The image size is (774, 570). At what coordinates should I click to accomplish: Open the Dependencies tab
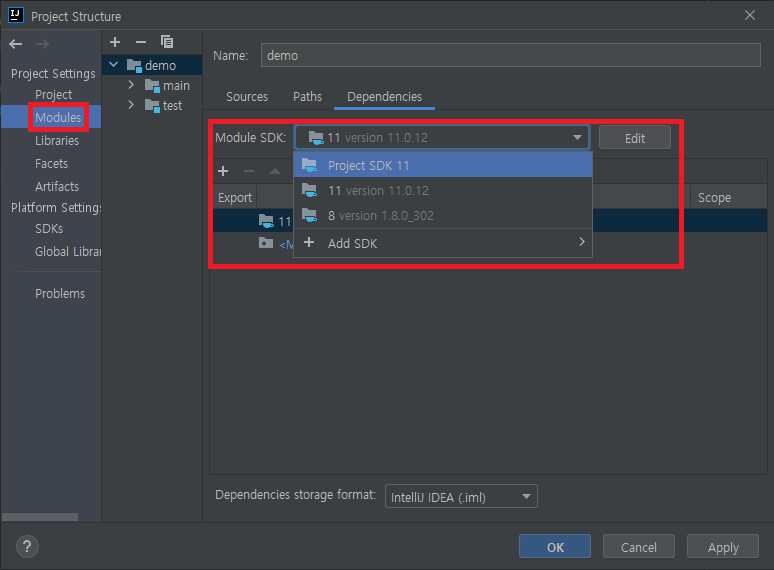pos(385,97)
